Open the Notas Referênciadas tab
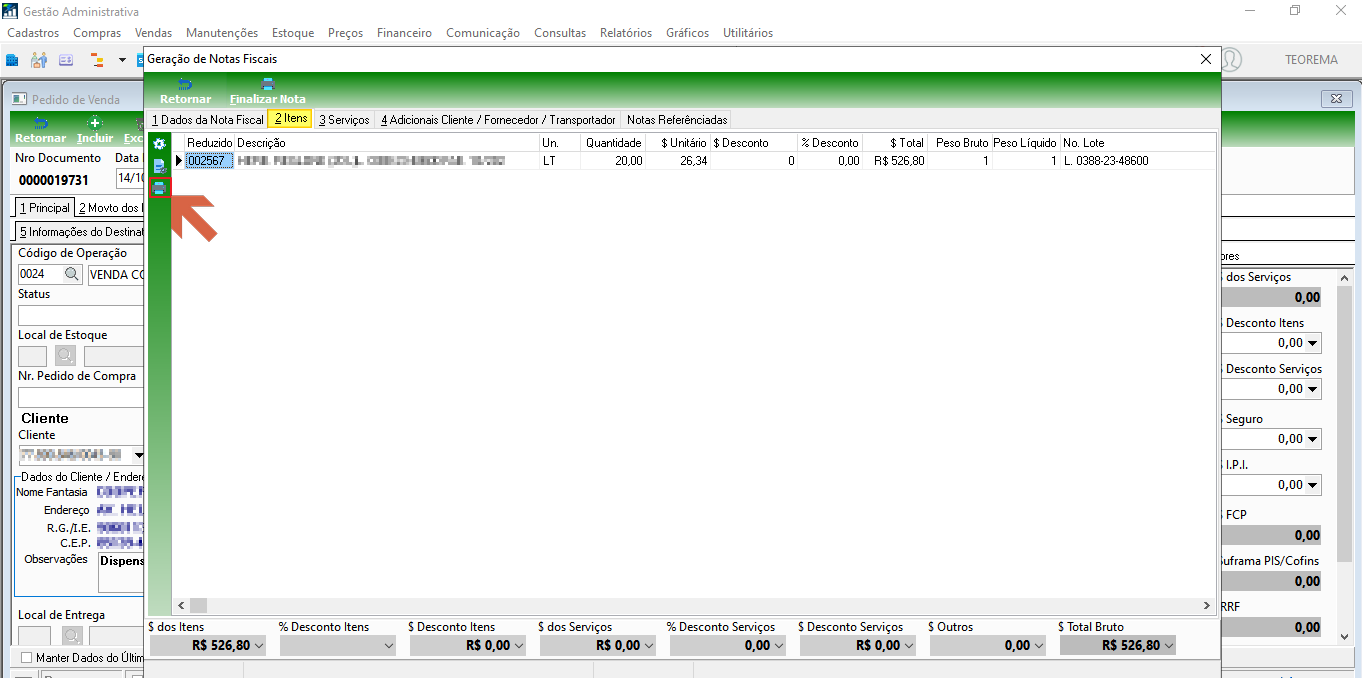The width and height of the screenshot is (1362, 678). pyautogui.click(x=677, y=120)
